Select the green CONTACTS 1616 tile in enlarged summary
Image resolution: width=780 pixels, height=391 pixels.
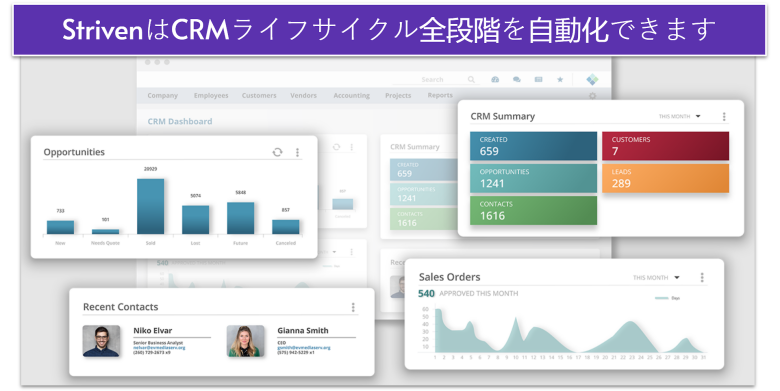(x=533, y=210)
